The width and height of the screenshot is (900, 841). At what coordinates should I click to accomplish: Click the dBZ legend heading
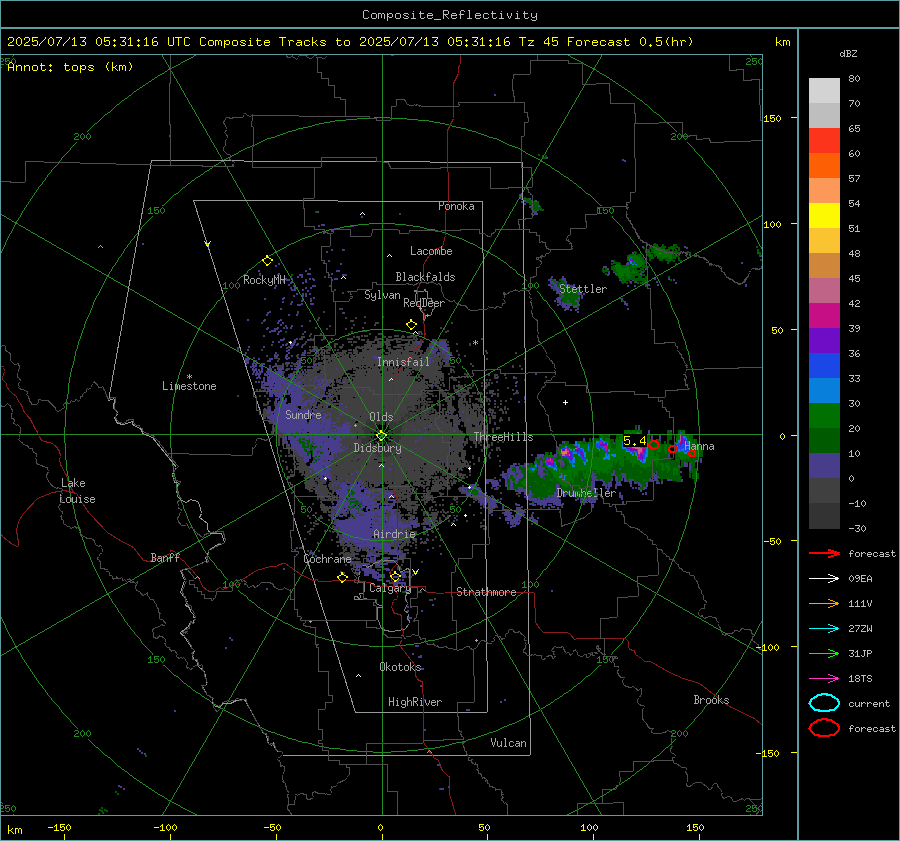[848, 53]
